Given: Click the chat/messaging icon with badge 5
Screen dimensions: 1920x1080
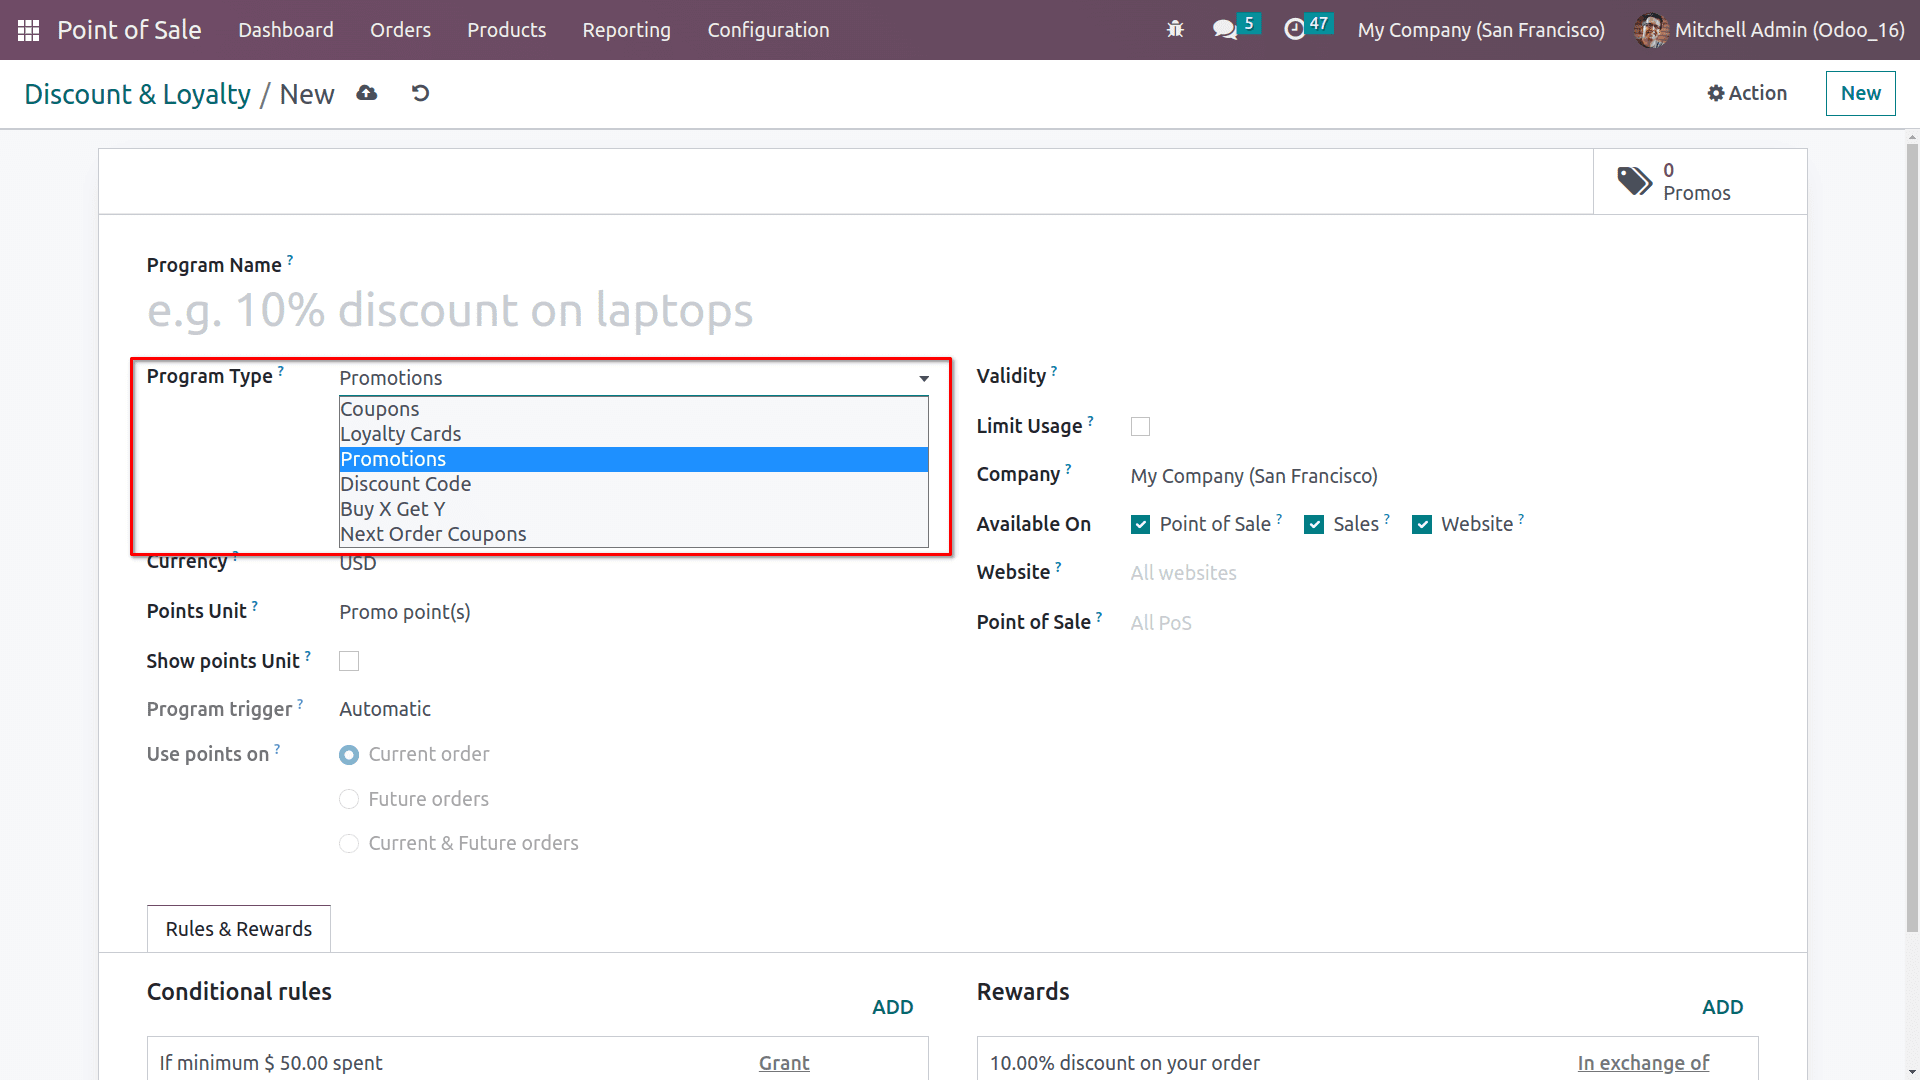Looking at the screenshot, I should (x=1228, y=29).
